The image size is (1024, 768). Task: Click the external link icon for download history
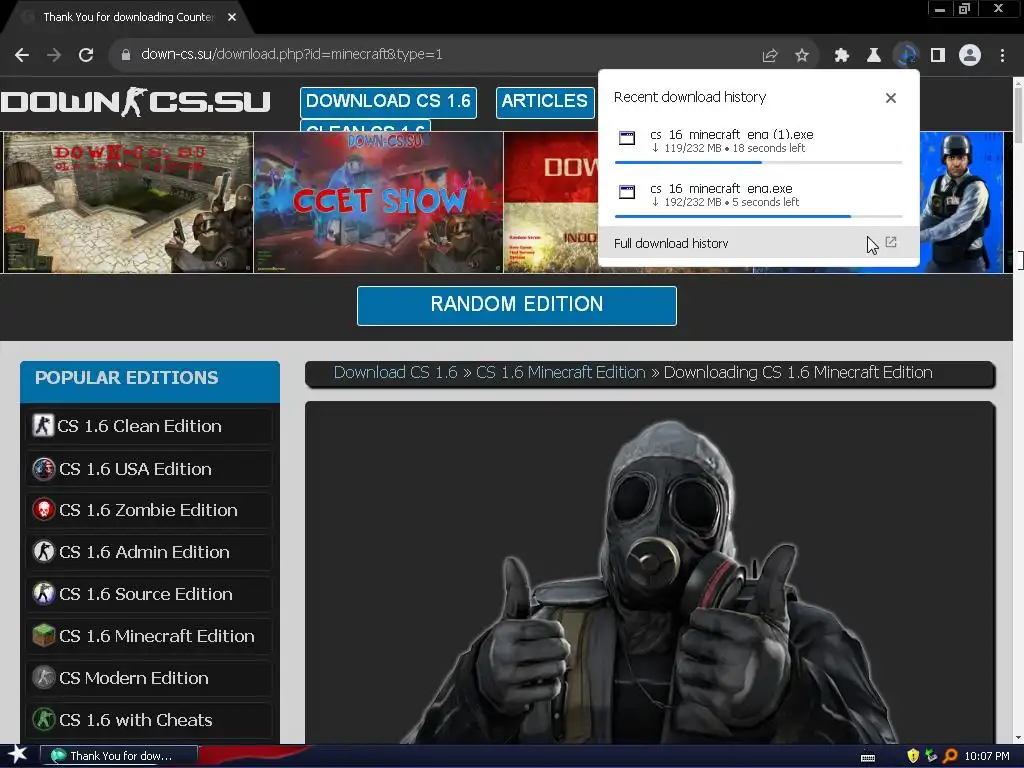pyautogui.click(x=891, y=242)
